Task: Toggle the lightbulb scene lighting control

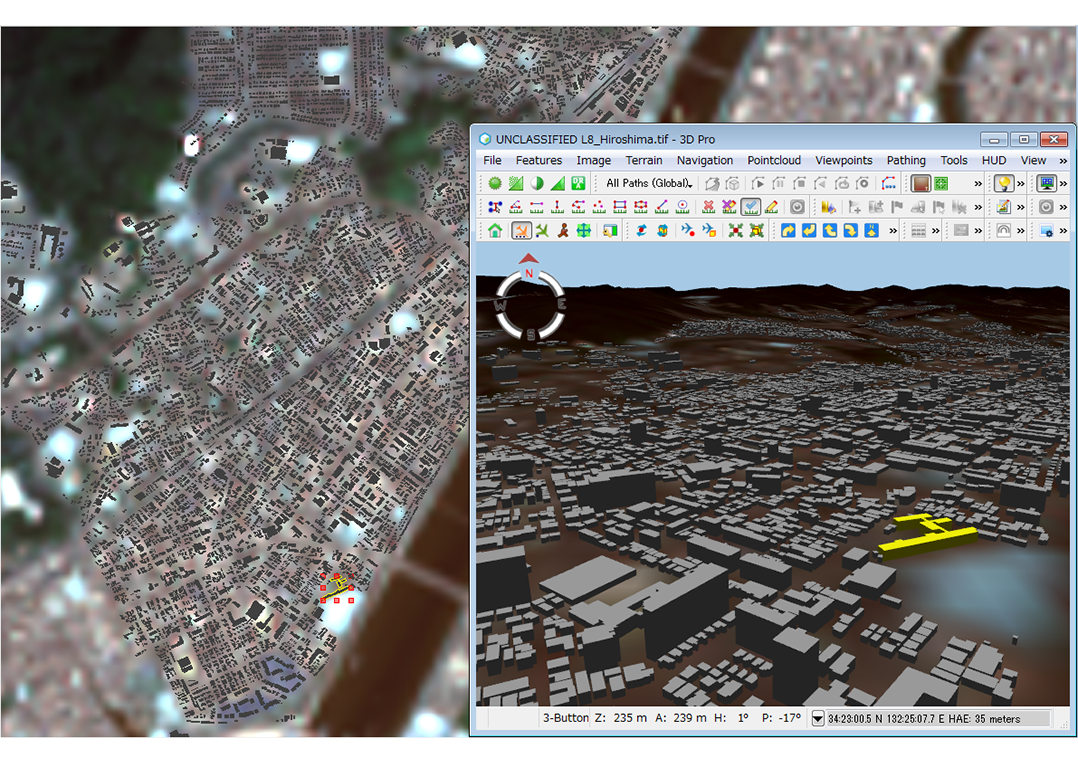Action: [x=1004, y=181]
